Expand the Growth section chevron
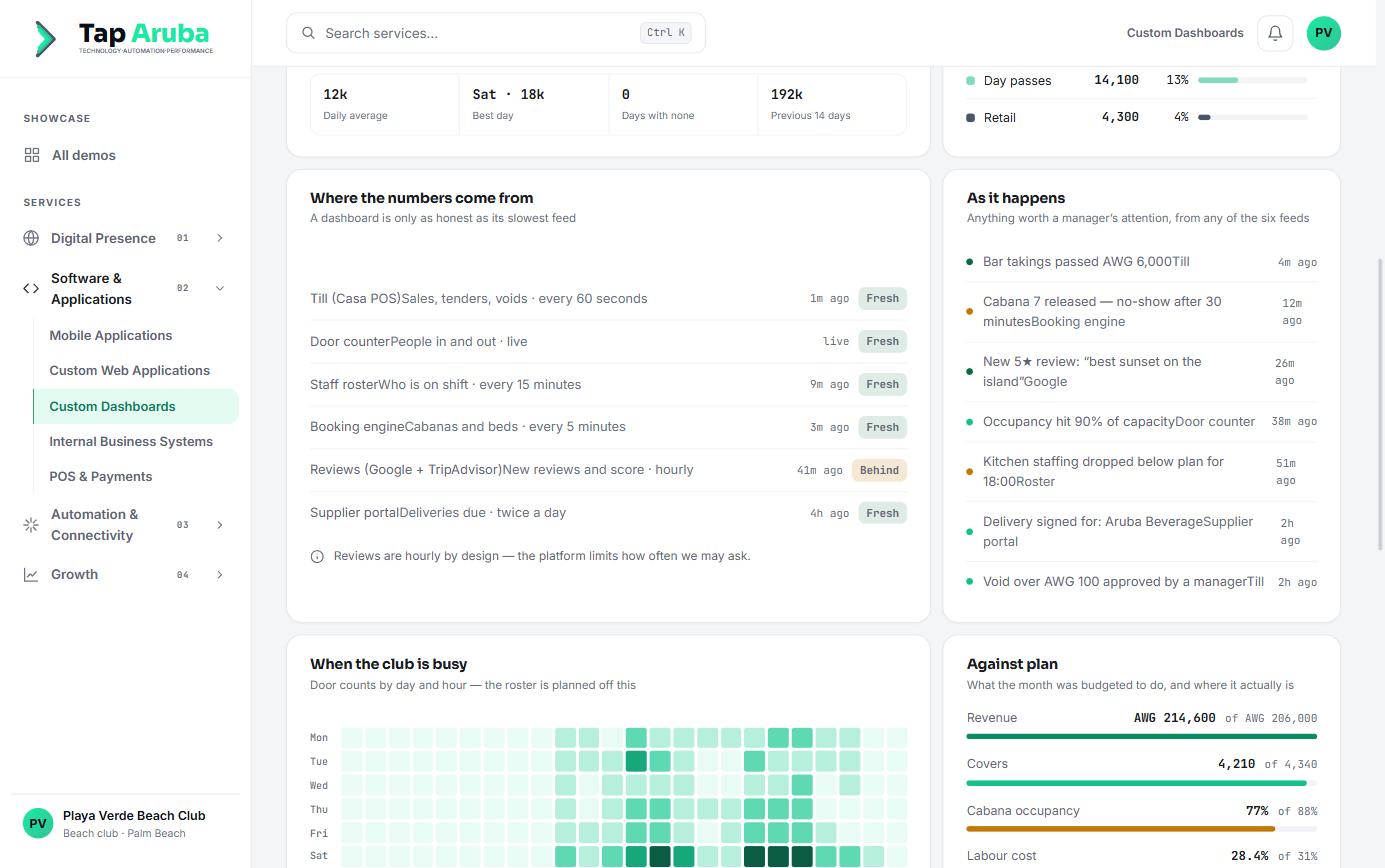The width and height of the screenshot is (1385, 868). coord(220,575)
